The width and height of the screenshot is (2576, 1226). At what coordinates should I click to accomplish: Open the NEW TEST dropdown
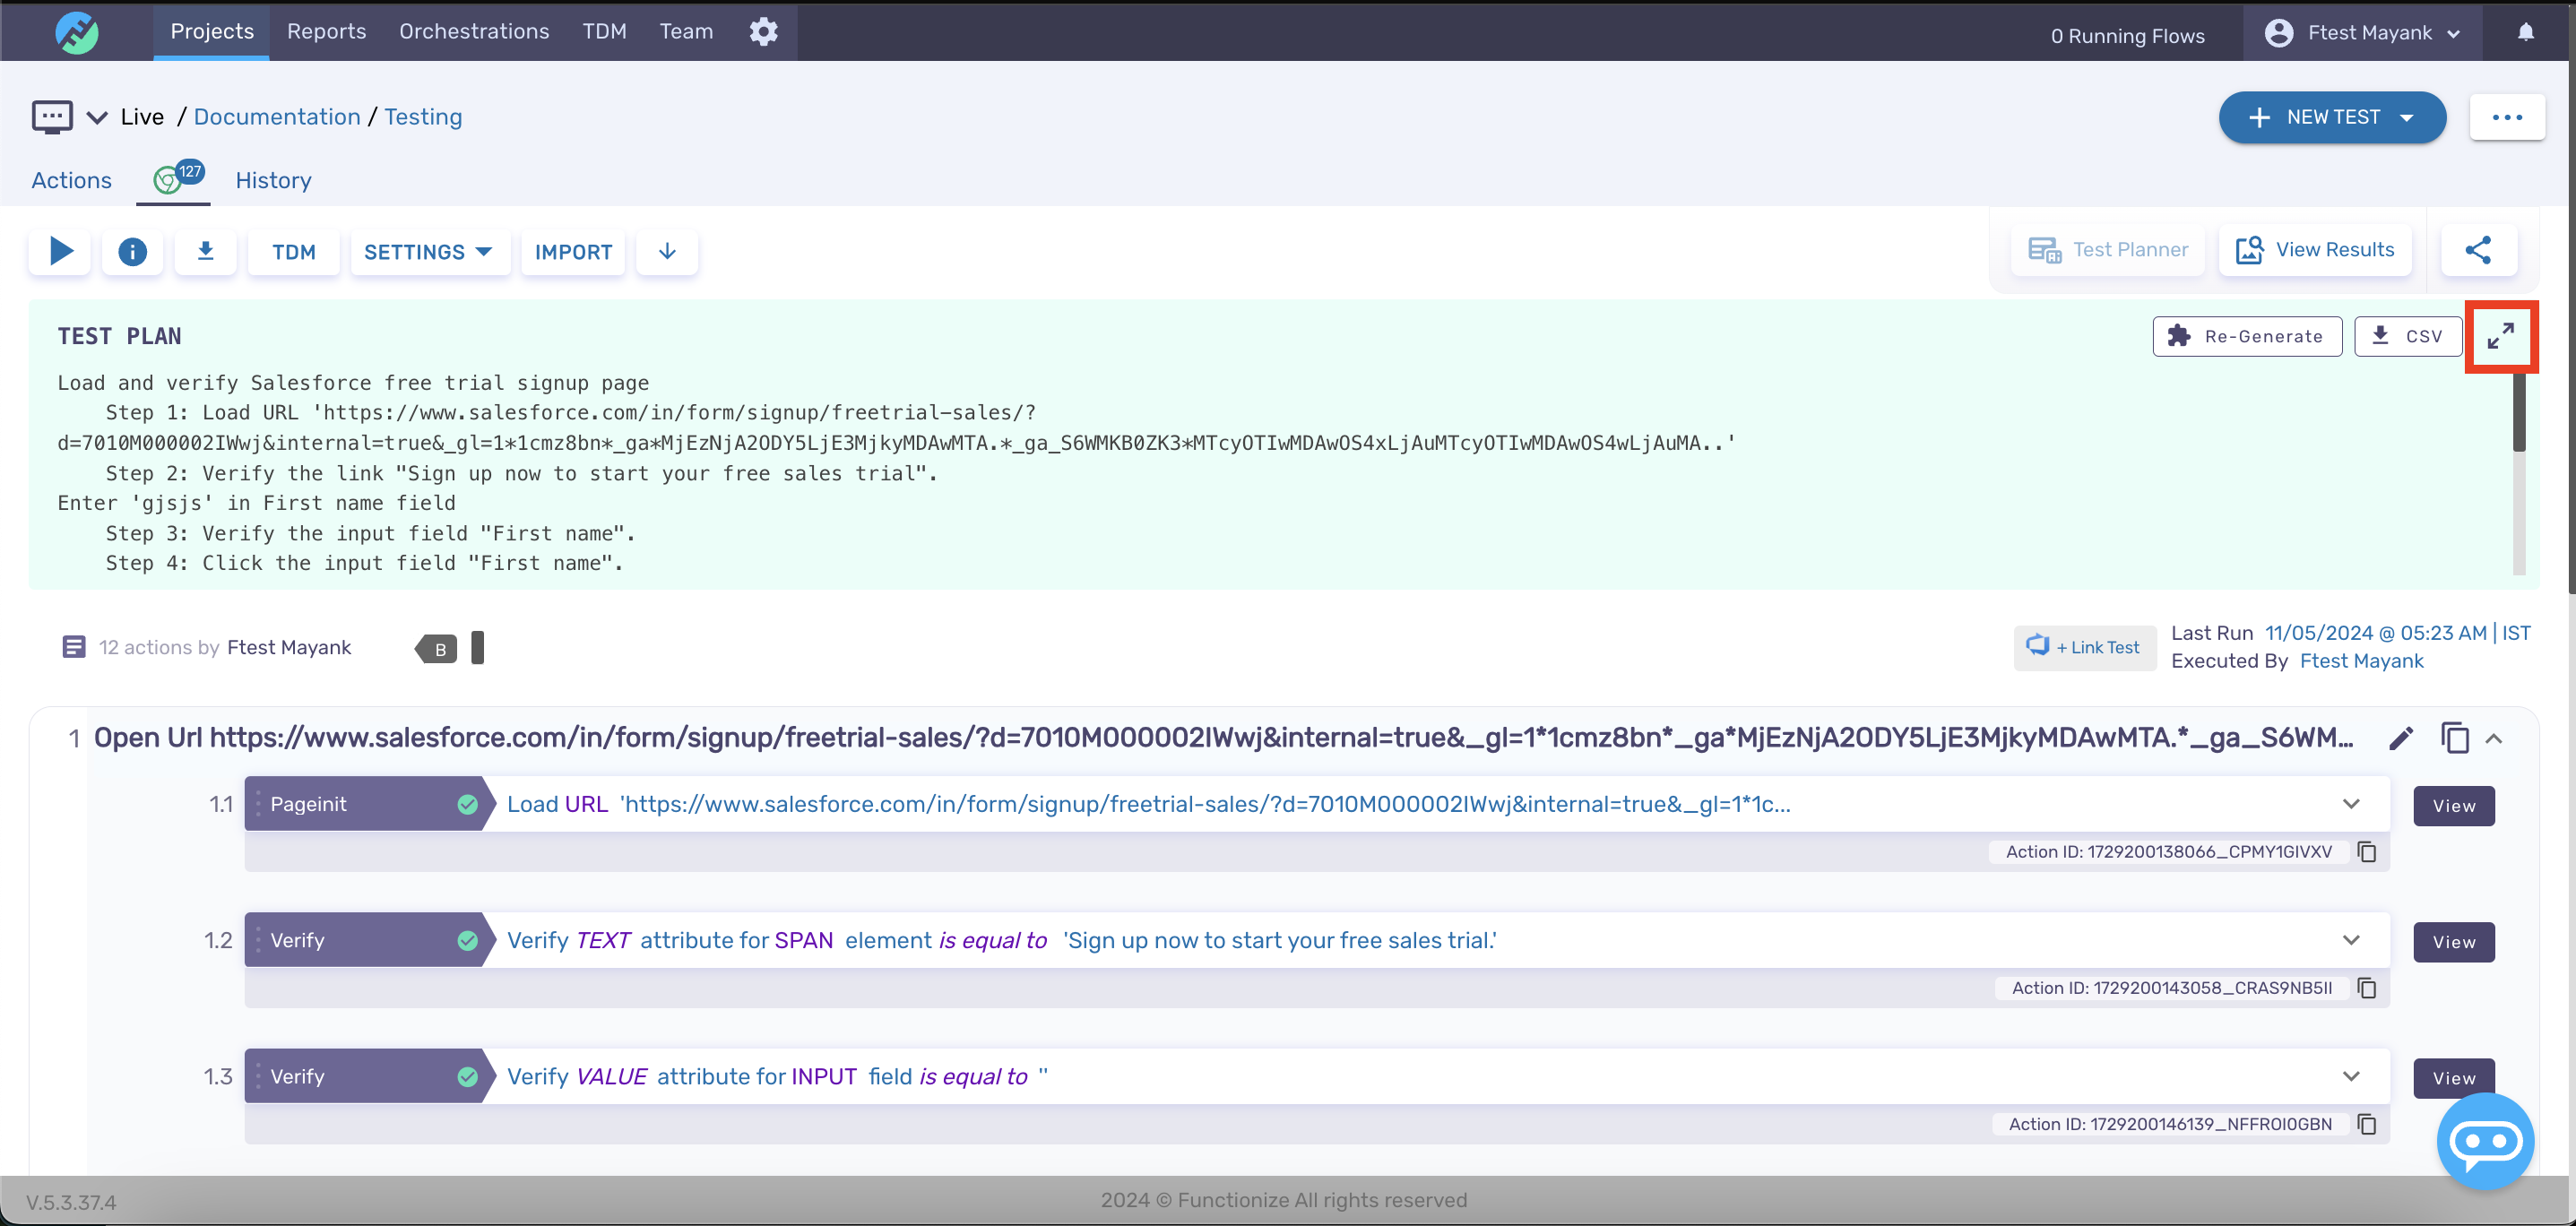pyautogui.click(x=2332, y=117)
